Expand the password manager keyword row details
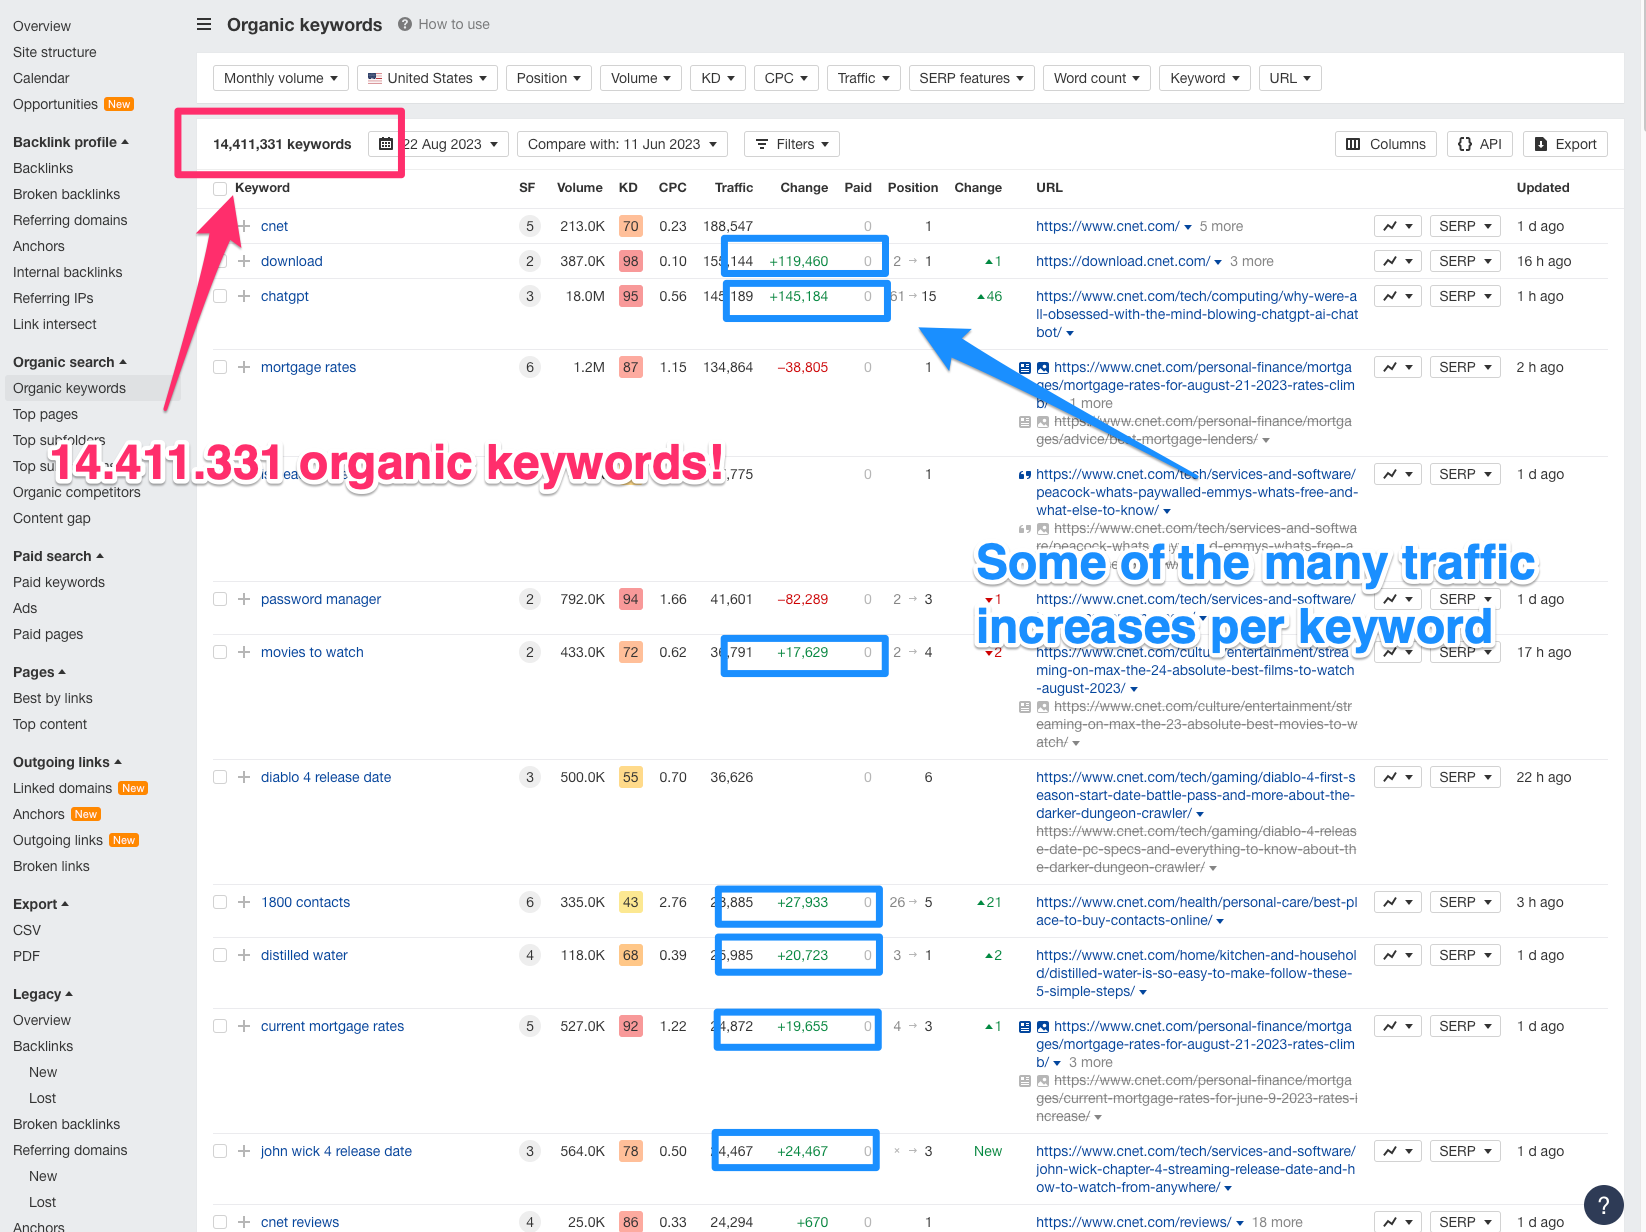Screen dimensions: 1646x1232 pyautogui.click(x=243, y=599)
